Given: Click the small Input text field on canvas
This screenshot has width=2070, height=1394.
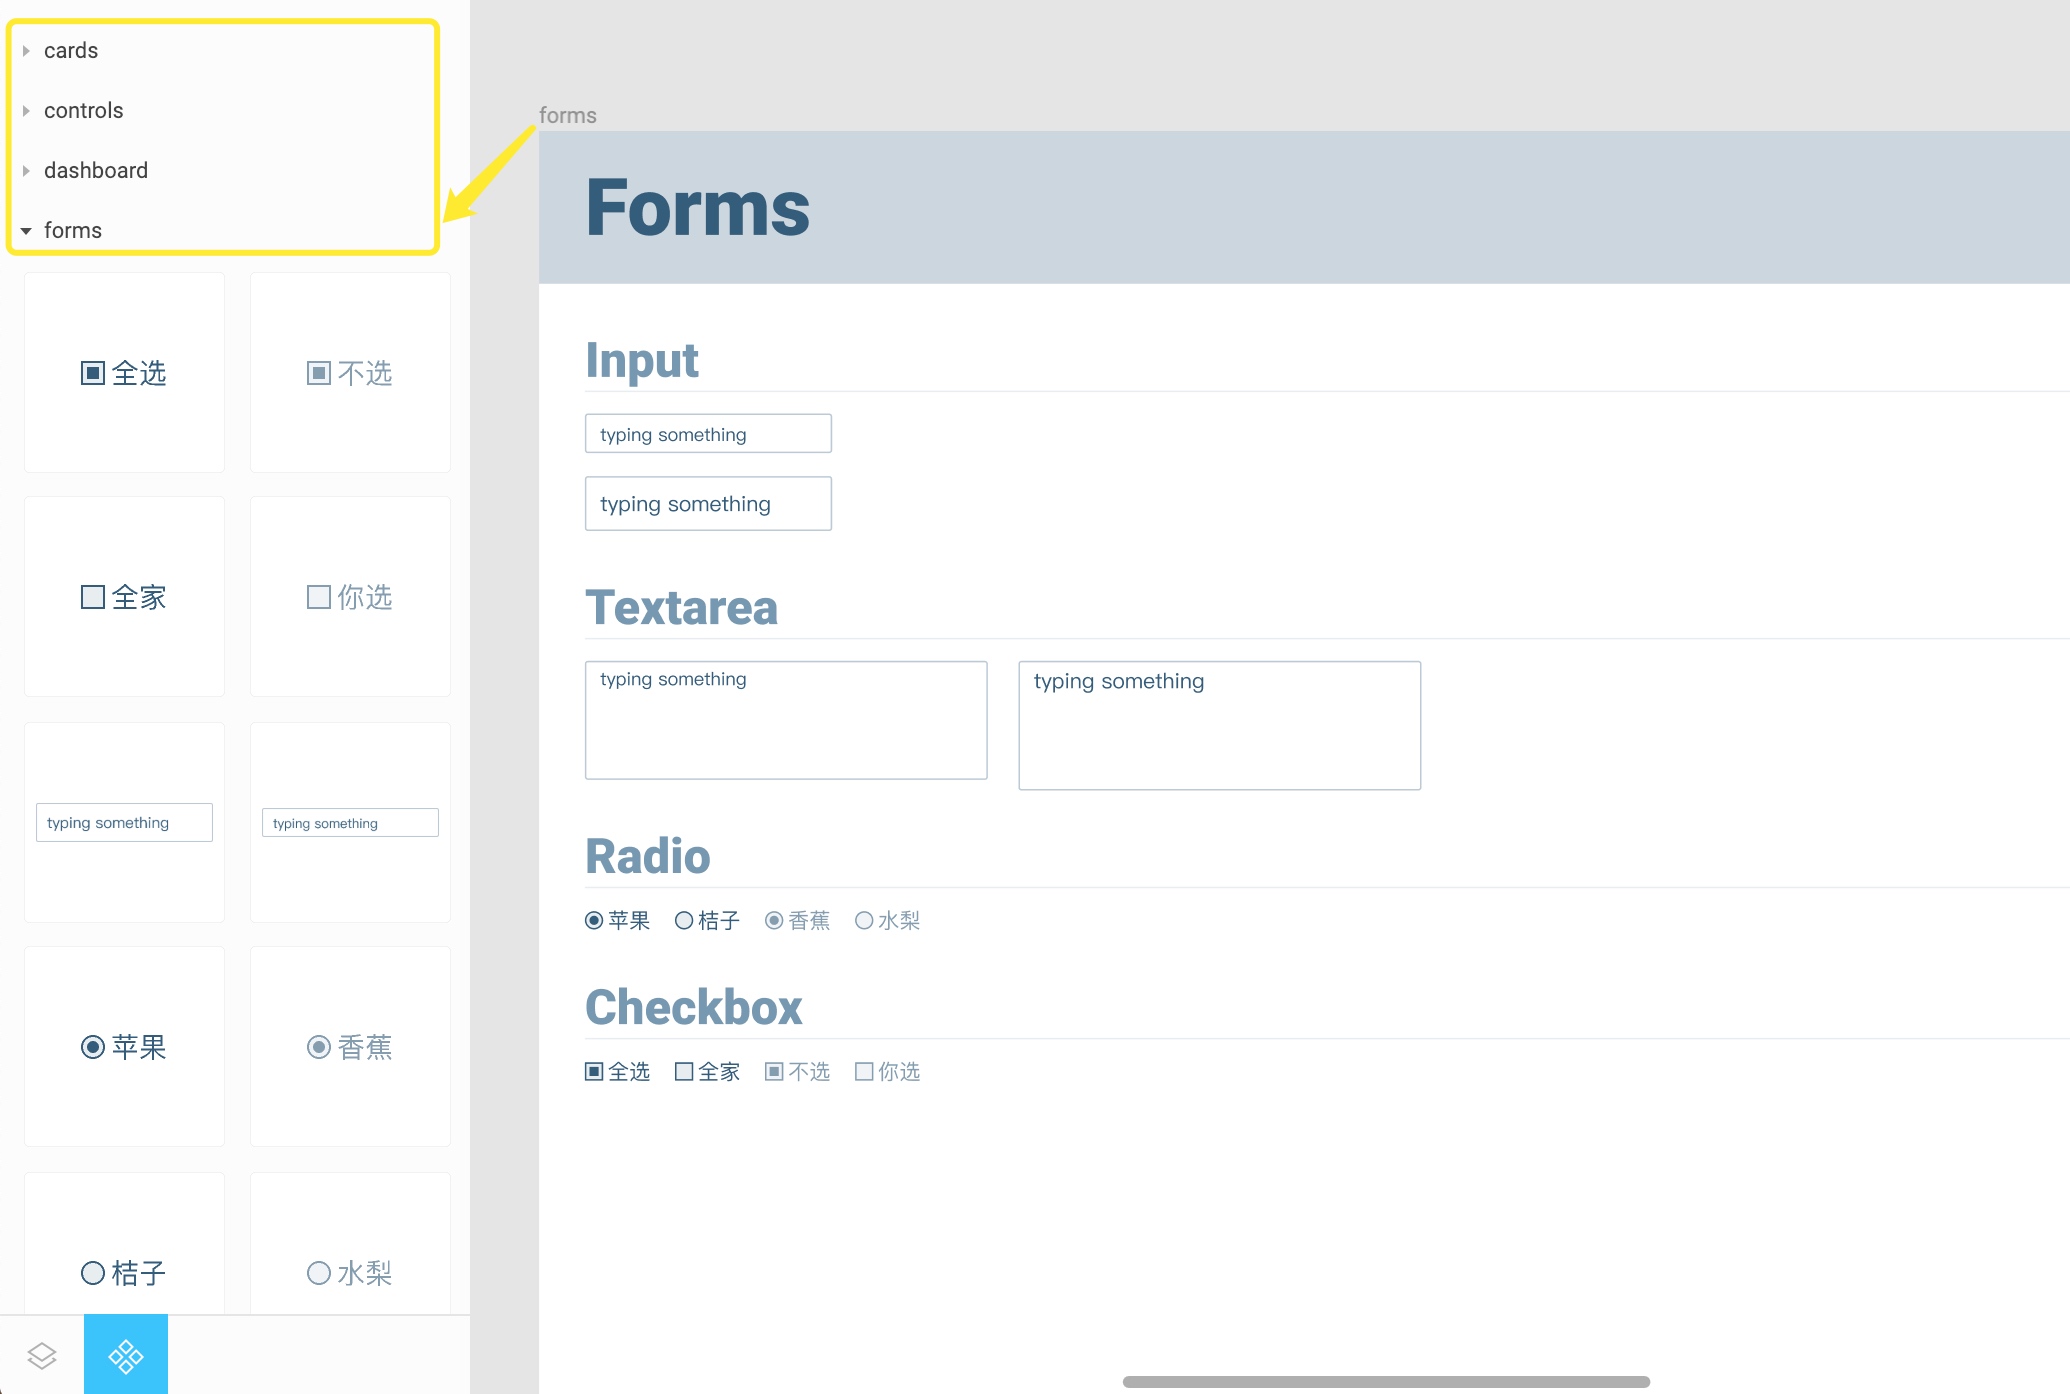Looking at the screenshot, I should 708,434.
